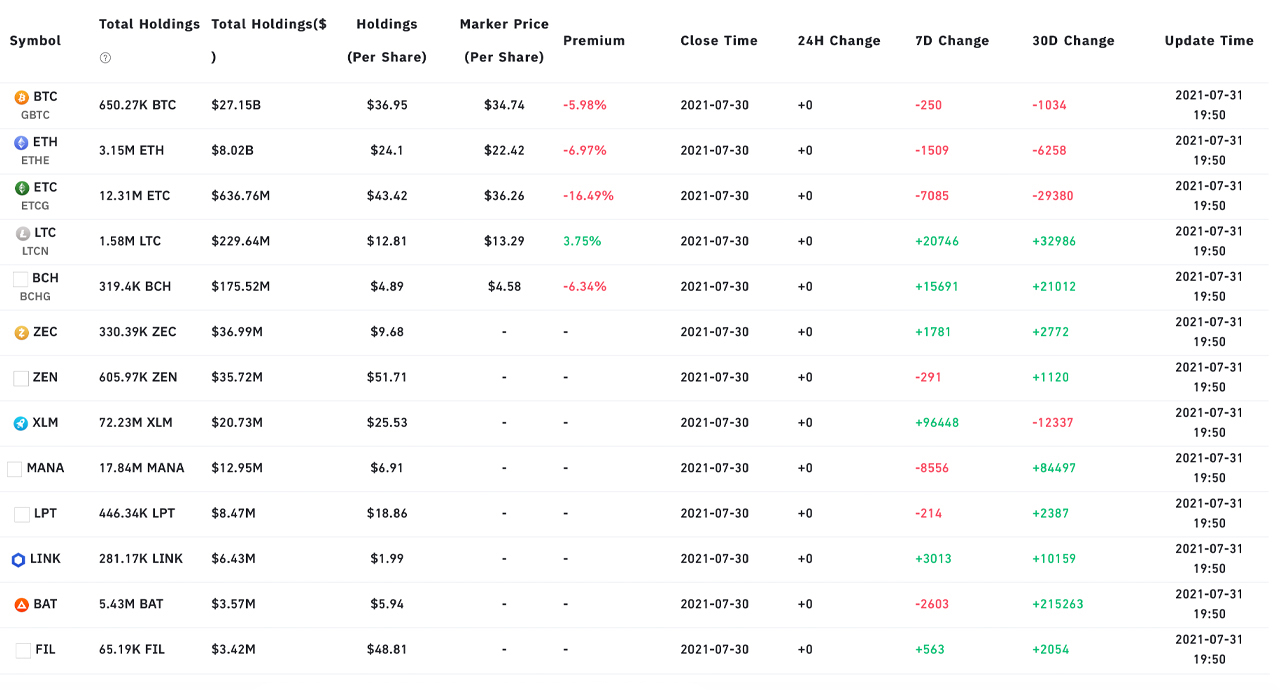Click the Symbol column header
Image resolution: width=1280 pixels, height=690 pixels.
pyautogui.click(x=35, y=41)
